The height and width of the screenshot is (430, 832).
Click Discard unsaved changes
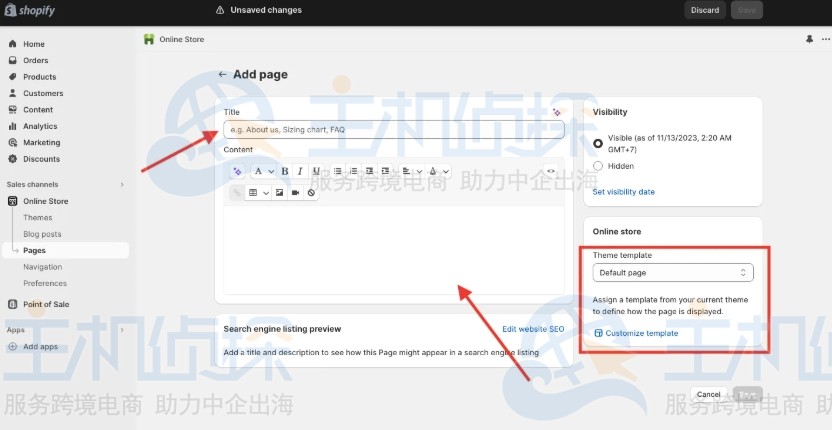click(x=705, y=10)
